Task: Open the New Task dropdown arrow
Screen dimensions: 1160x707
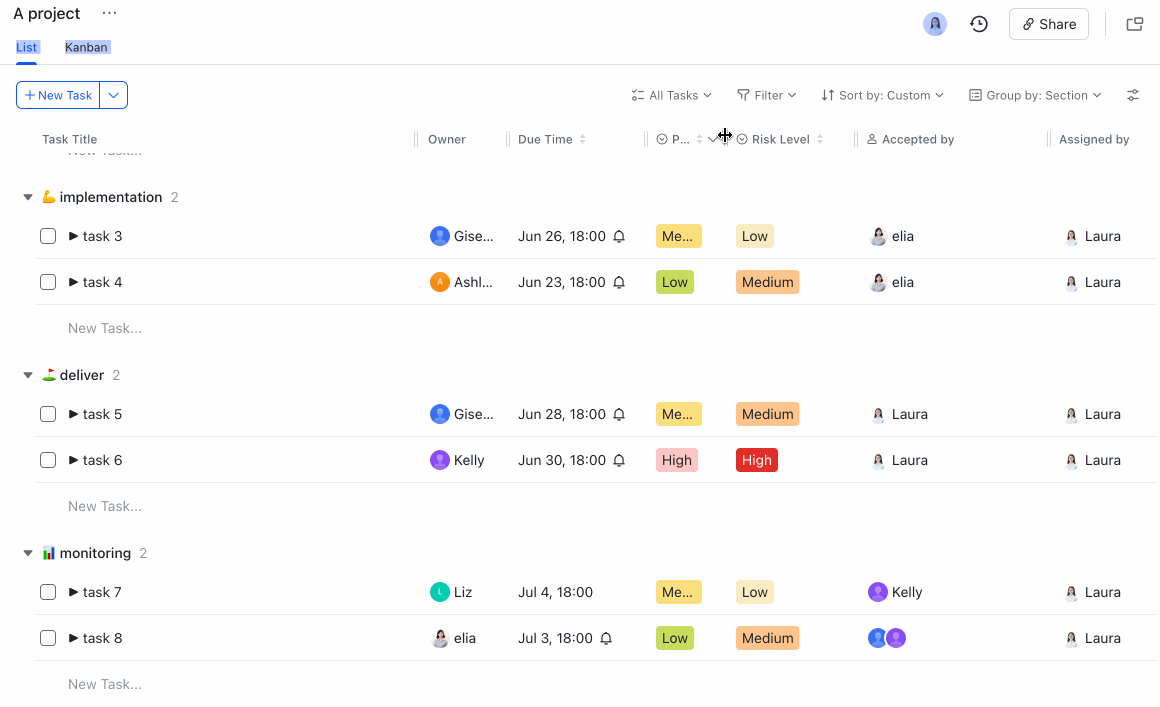Action: 114,95
